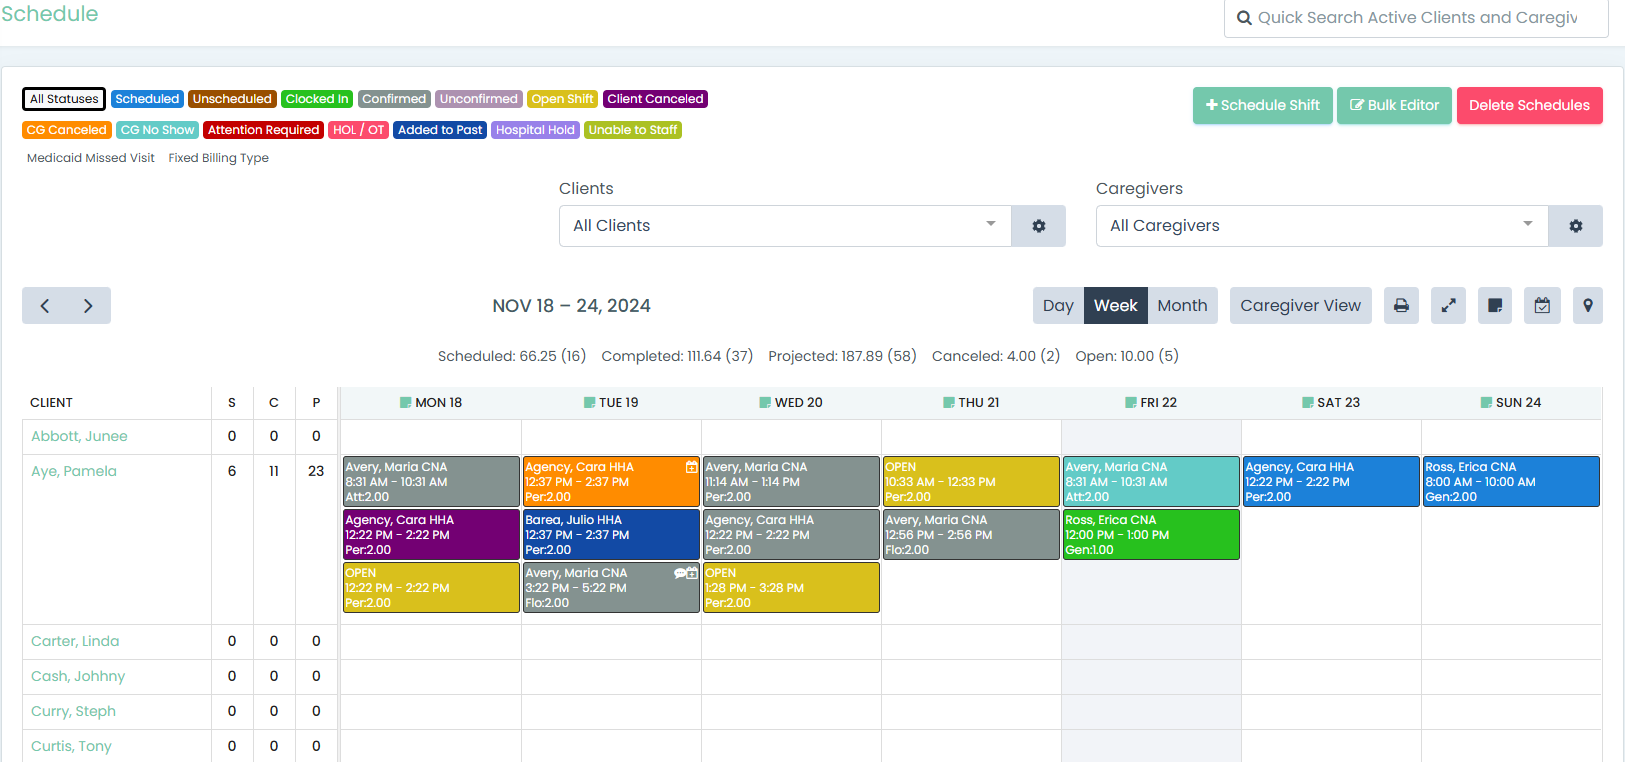This screenshot has height=762, width=1625.
Task: Open the All Caregivers dropdown
Action: [x=1322, y=226]
